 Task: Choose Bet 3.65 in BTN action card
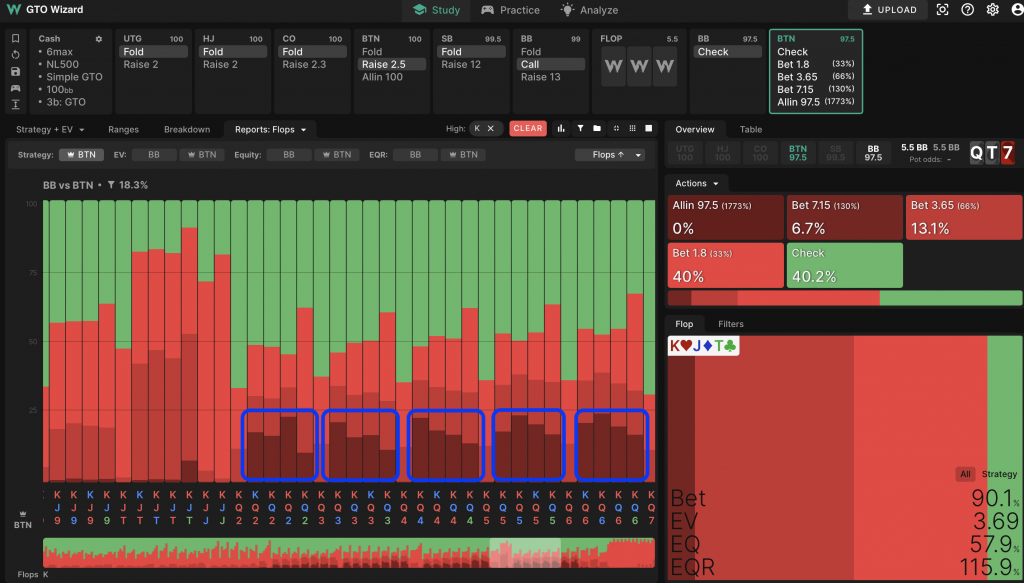tap(816, 76)
